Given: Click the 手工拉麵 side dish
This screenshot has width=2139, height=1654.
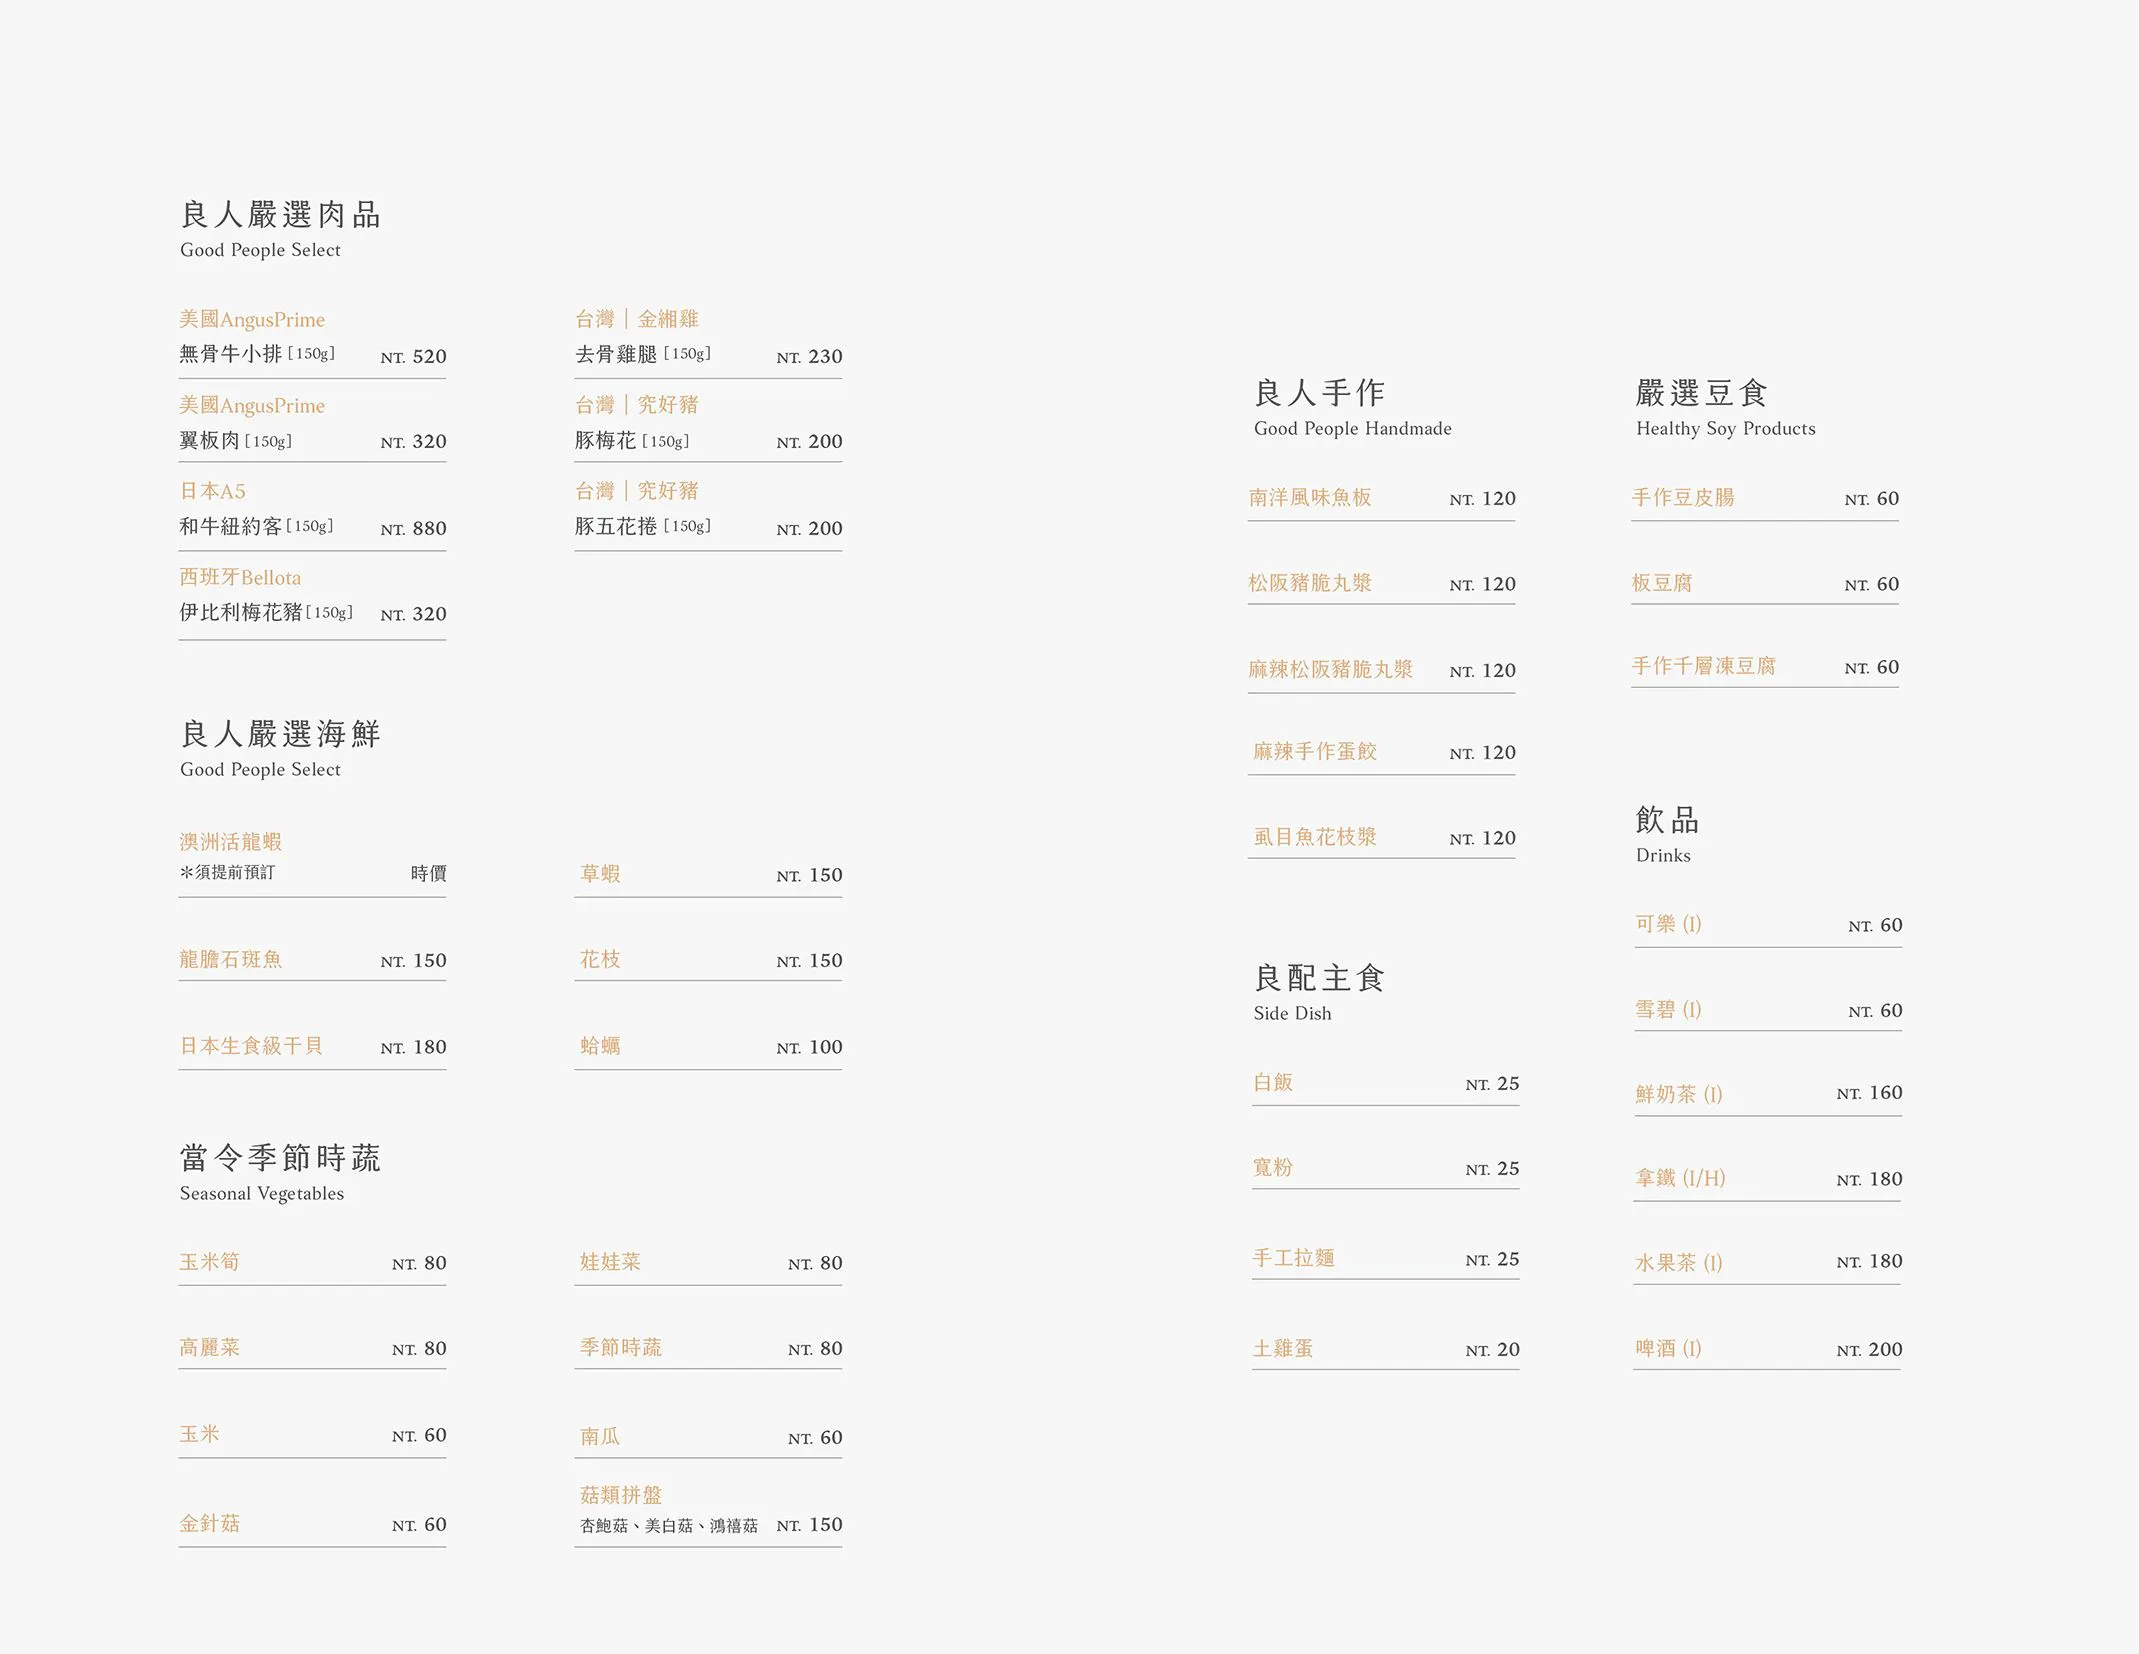Looking at the screenshot, I should point(1294,1258).
